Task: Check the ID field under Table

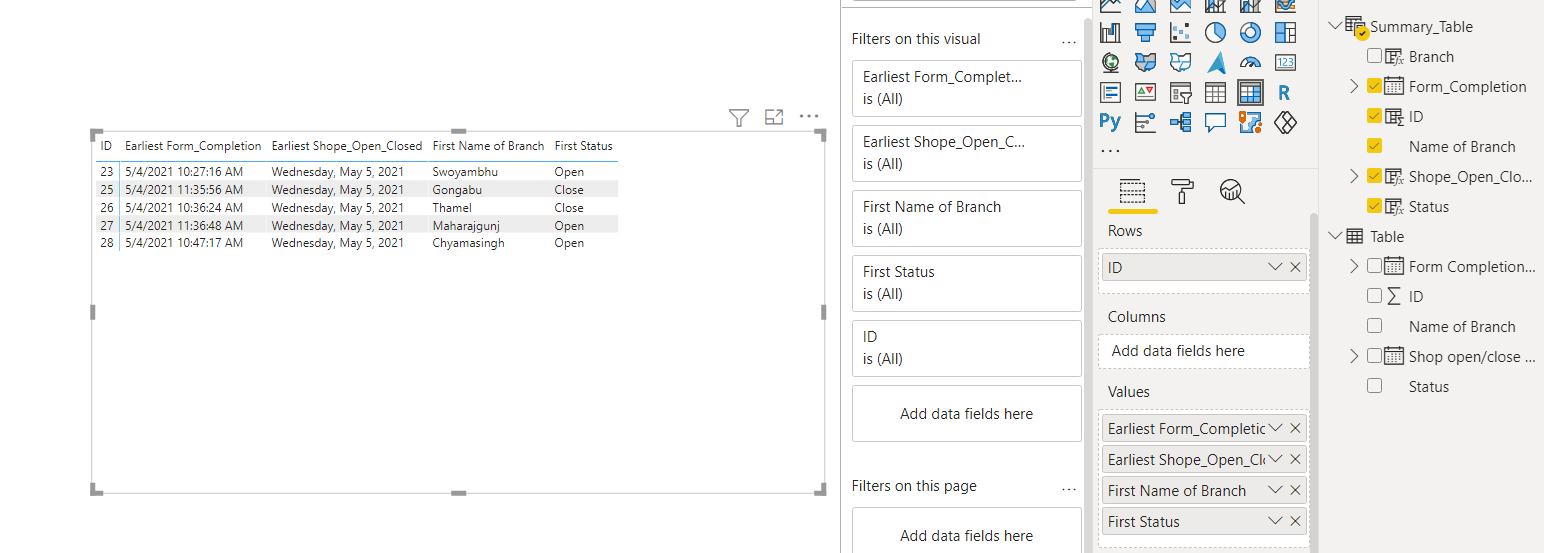Action: [1374, 296]
